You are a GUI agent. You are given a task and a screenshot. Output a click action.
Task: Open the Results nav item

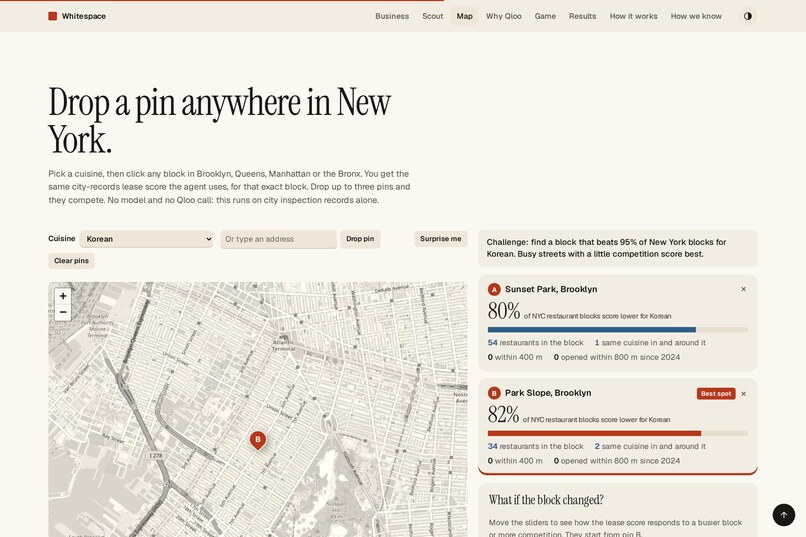(x=582, y=16)
